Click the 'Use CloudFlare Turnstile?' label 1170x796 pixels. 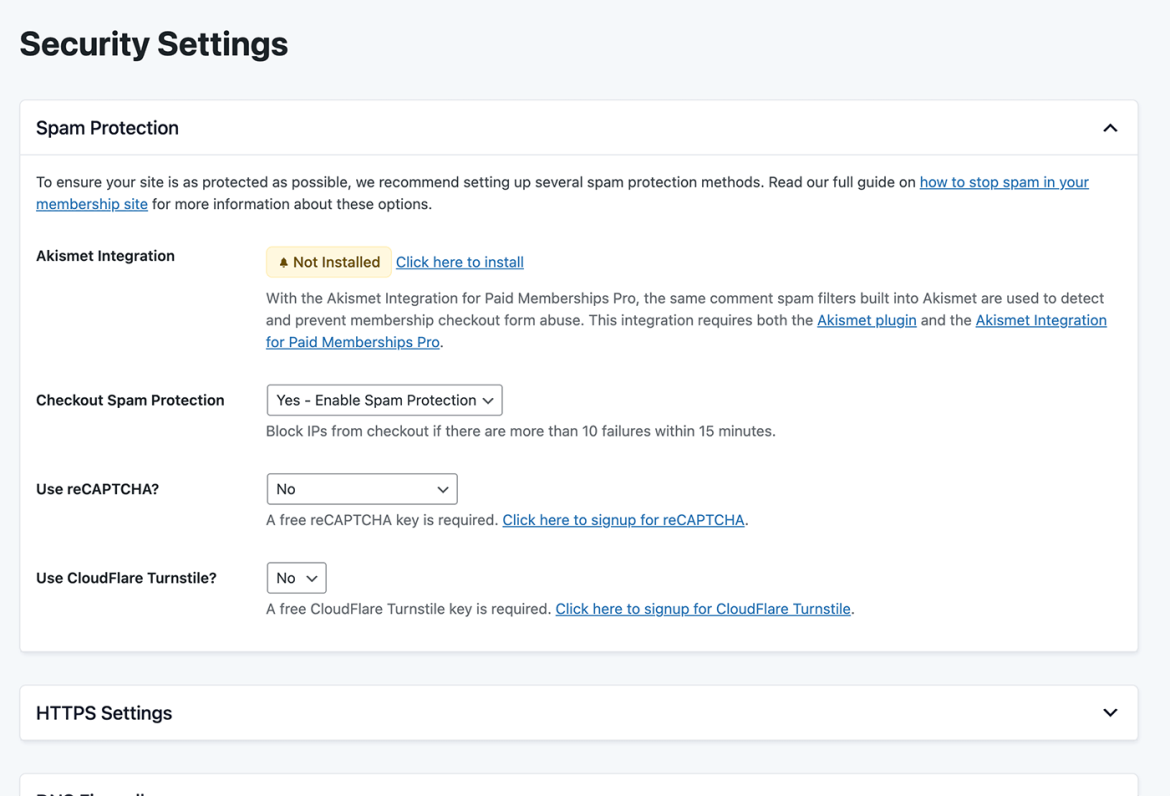pyautogui.click(x=126, y=578)
